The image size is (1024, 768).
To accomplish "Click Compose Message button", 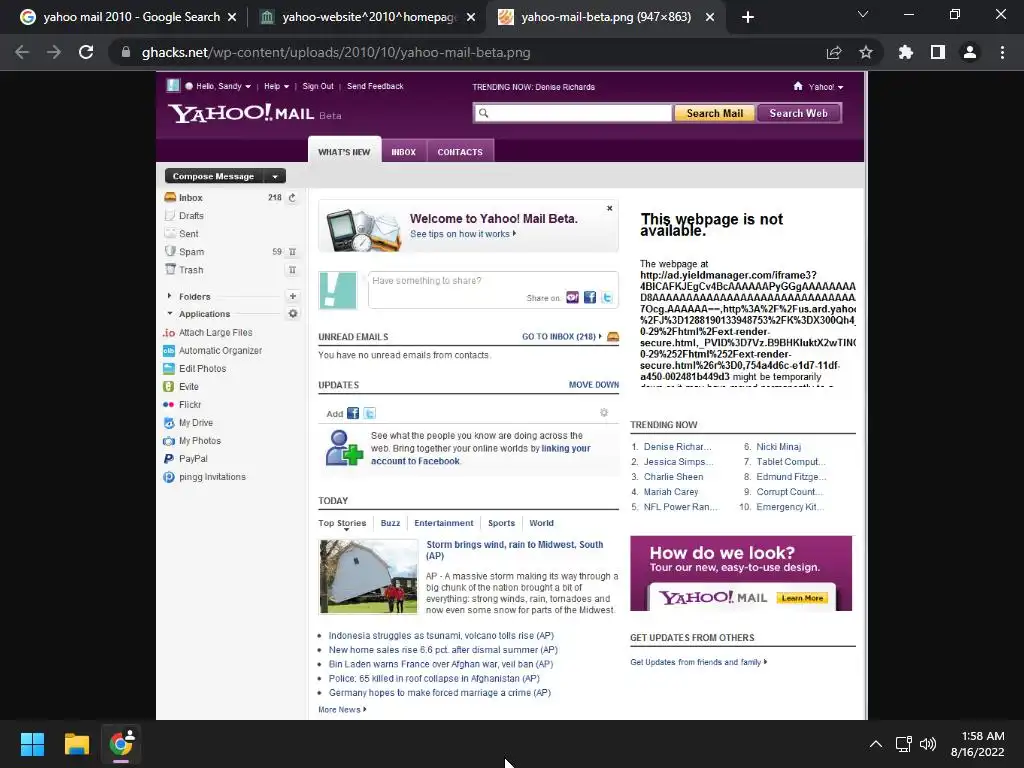I will tap(214, 176).
